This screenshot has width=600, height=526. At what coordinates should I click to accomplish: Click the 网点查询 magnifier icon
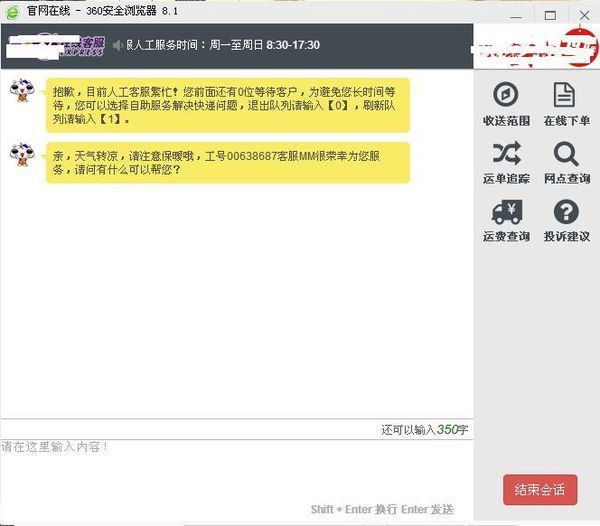(565, 153)
